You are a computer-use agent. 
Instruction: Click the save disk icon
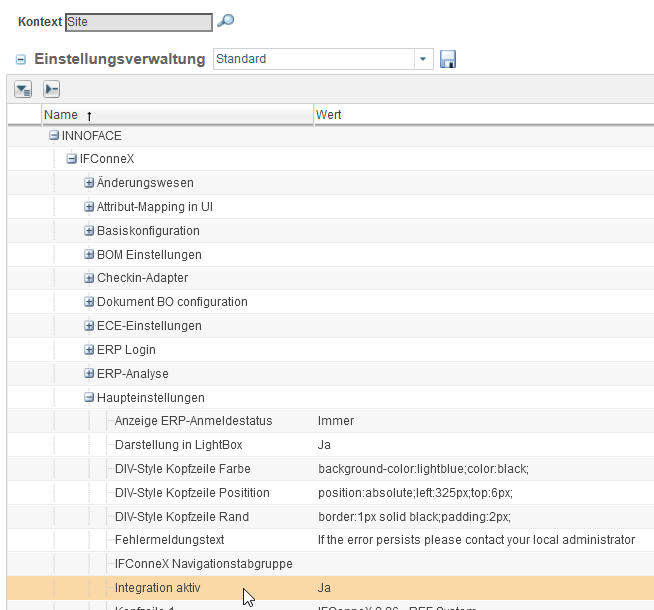coord(447,60)
